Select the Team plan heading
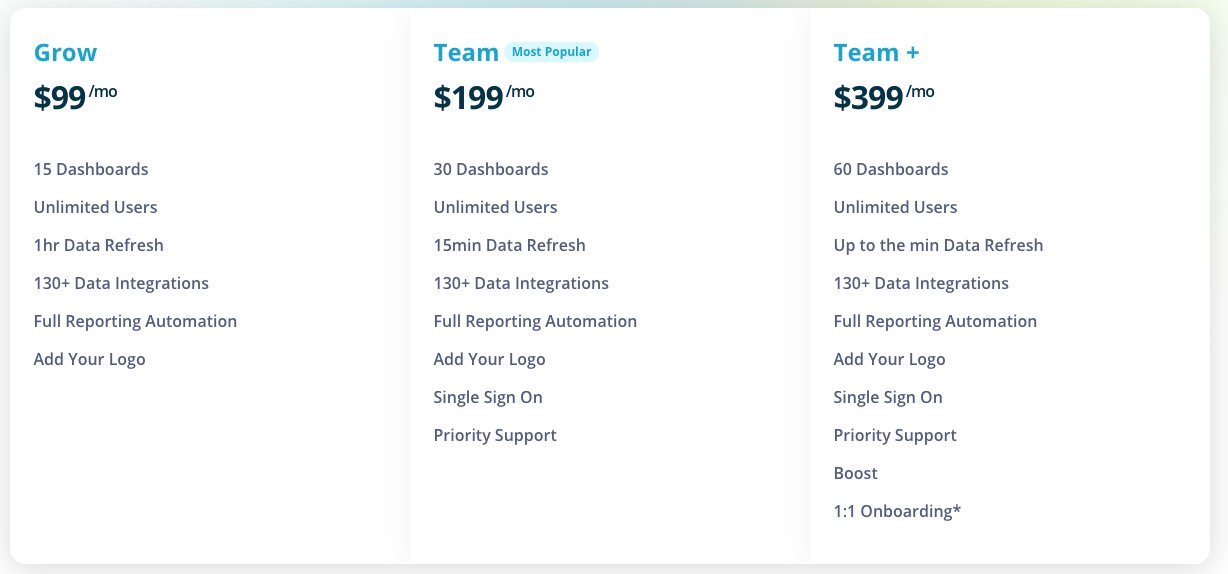 (x=466, y=53)
